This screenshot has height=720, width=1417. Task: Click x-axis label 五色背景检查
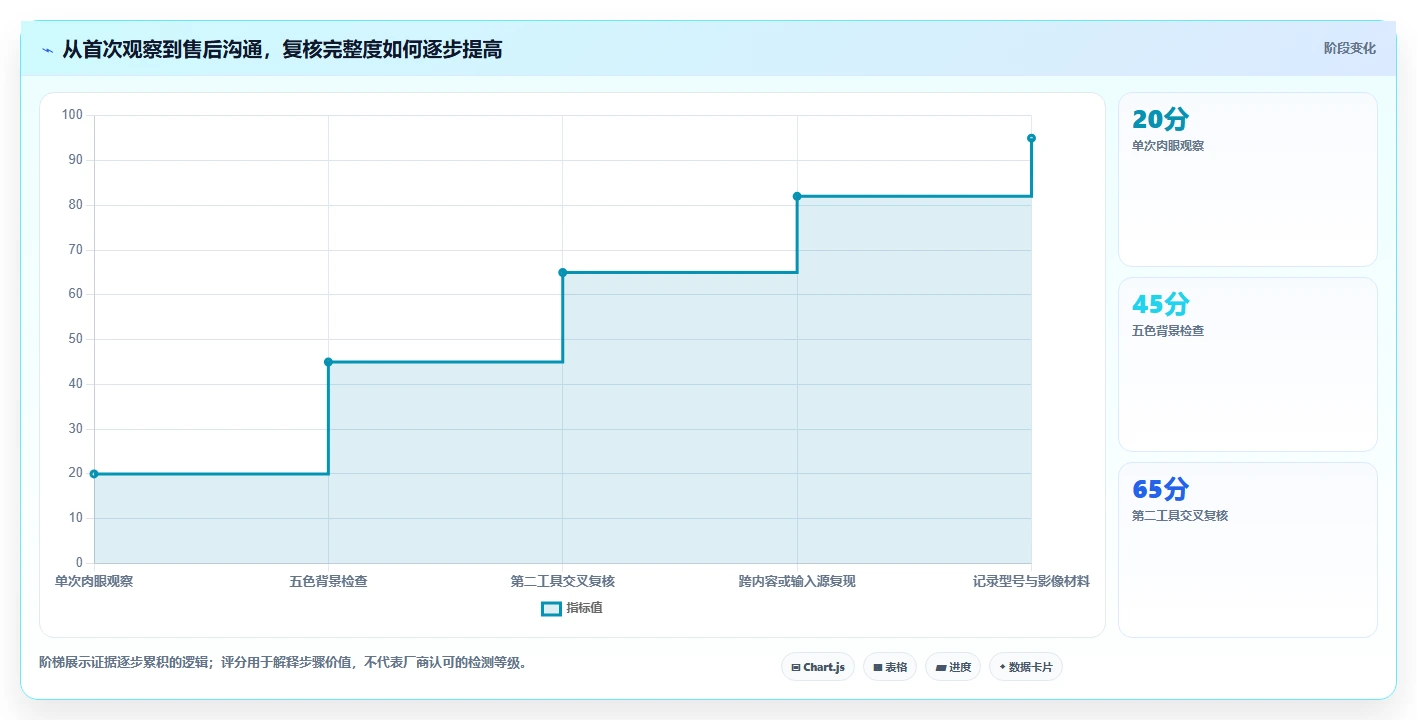coord(328,581)
